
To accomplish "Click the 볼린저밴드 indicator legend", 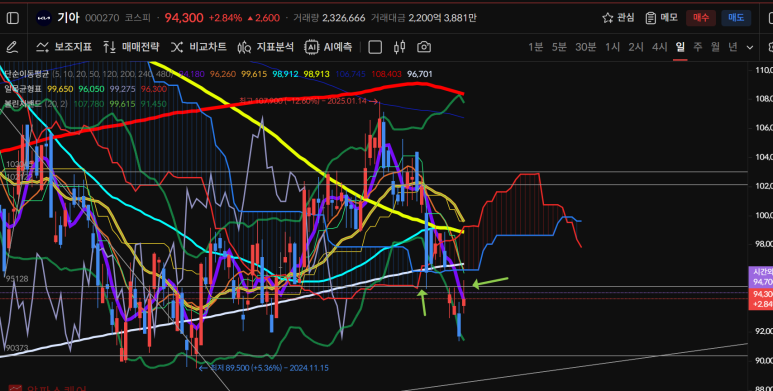I will point(23,104).
